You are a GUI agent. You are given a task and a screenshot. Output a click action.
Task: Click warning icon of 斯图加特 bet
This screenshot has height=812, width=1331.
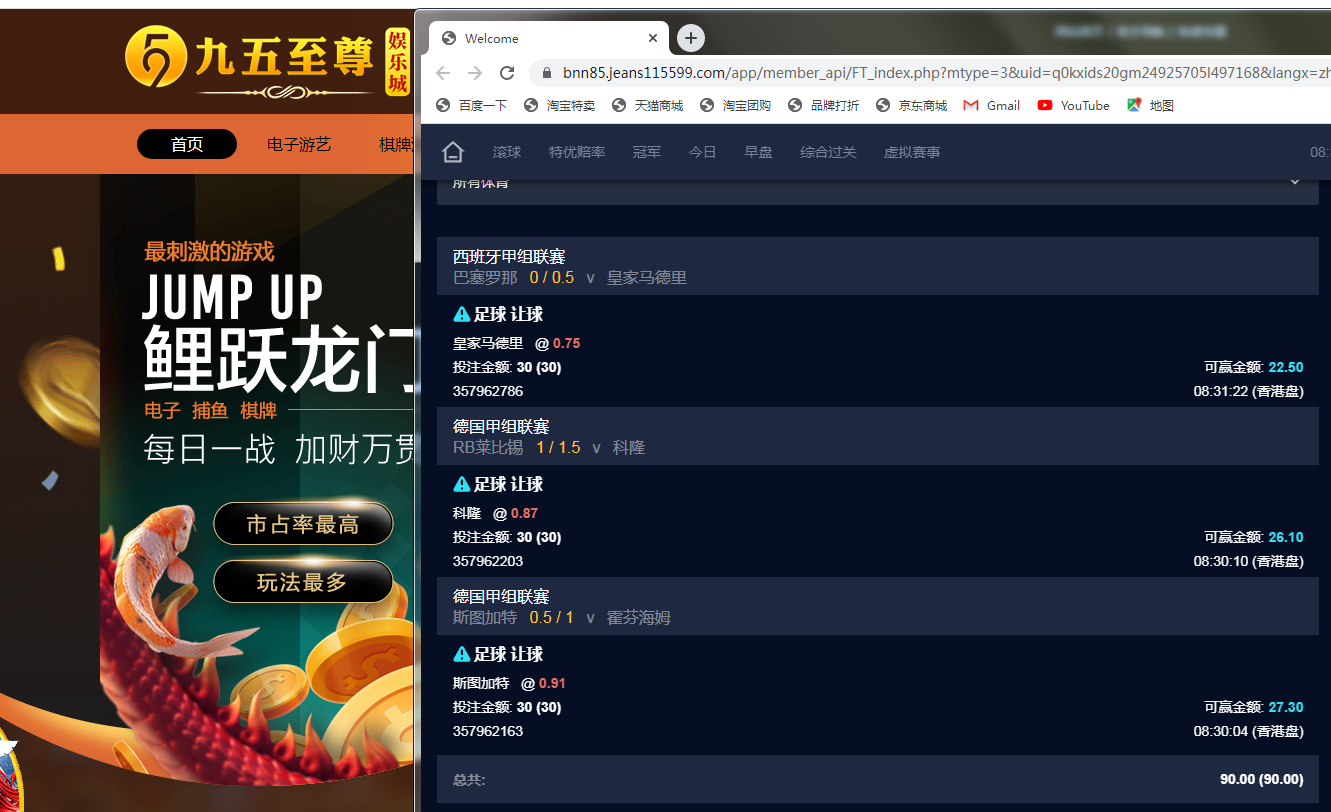461,654
